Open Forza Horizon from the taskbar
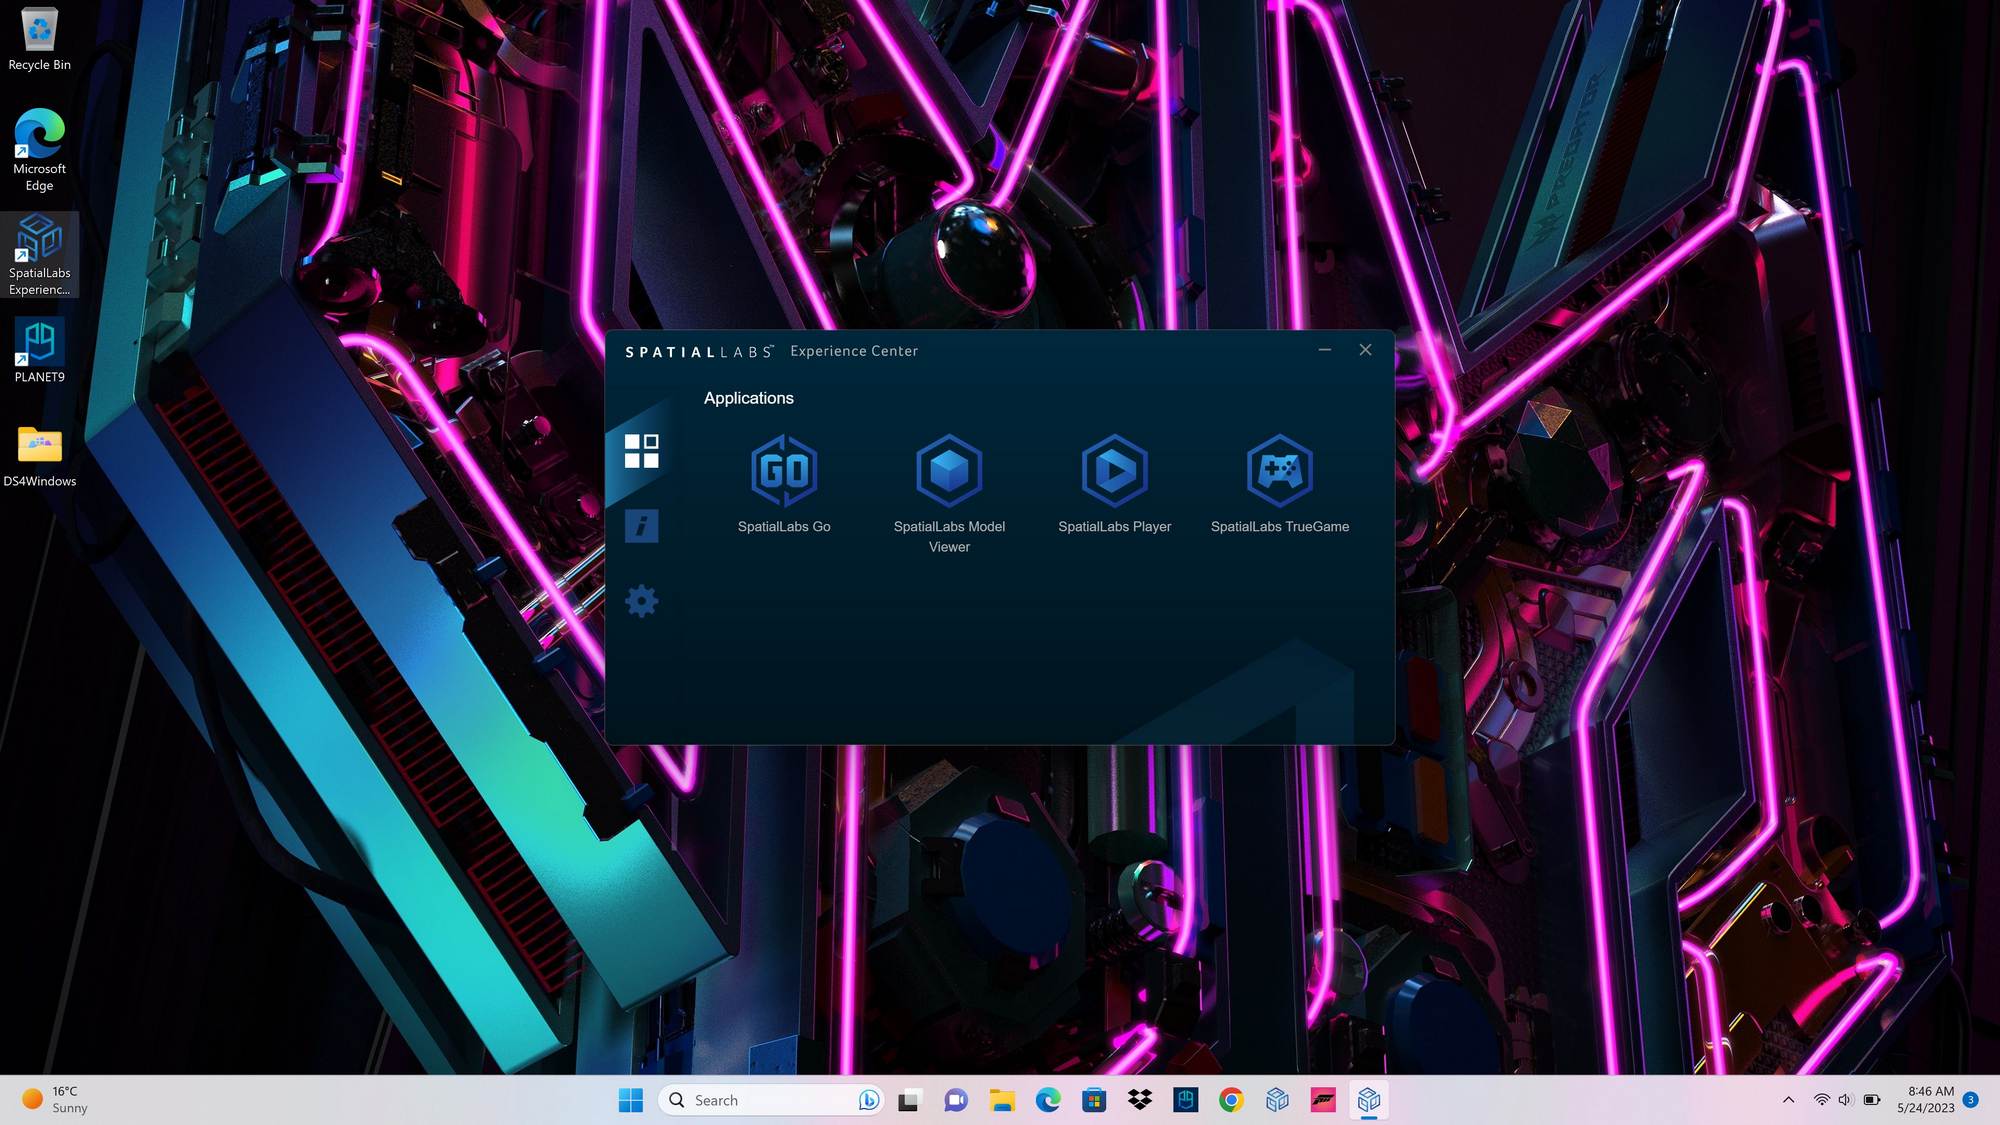This screenshot has width=2000, height=1125. (1323, 1100)
